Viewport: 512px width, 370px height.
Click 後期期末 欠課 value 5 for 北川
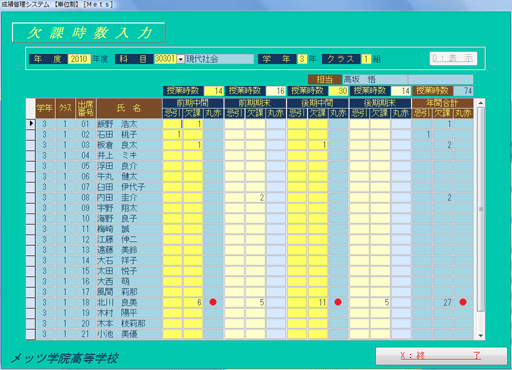[380, 302]
